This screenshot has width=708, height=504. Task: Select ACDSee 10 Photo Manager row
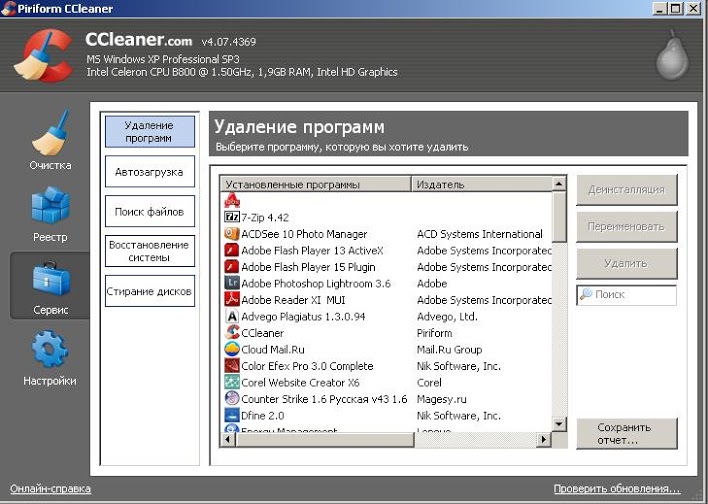point(304,234)
